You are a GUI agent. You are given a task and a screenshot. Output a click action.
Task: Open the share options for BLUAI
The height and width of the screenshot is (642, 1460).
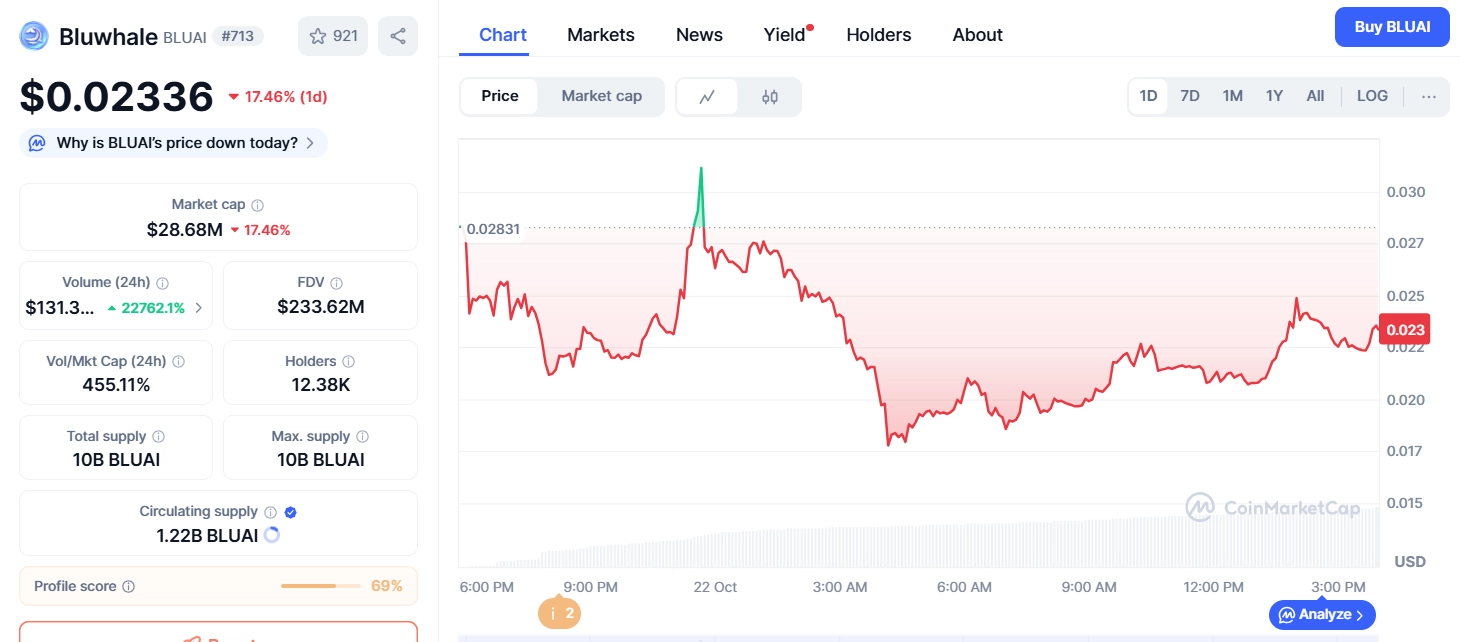point(397,35)
